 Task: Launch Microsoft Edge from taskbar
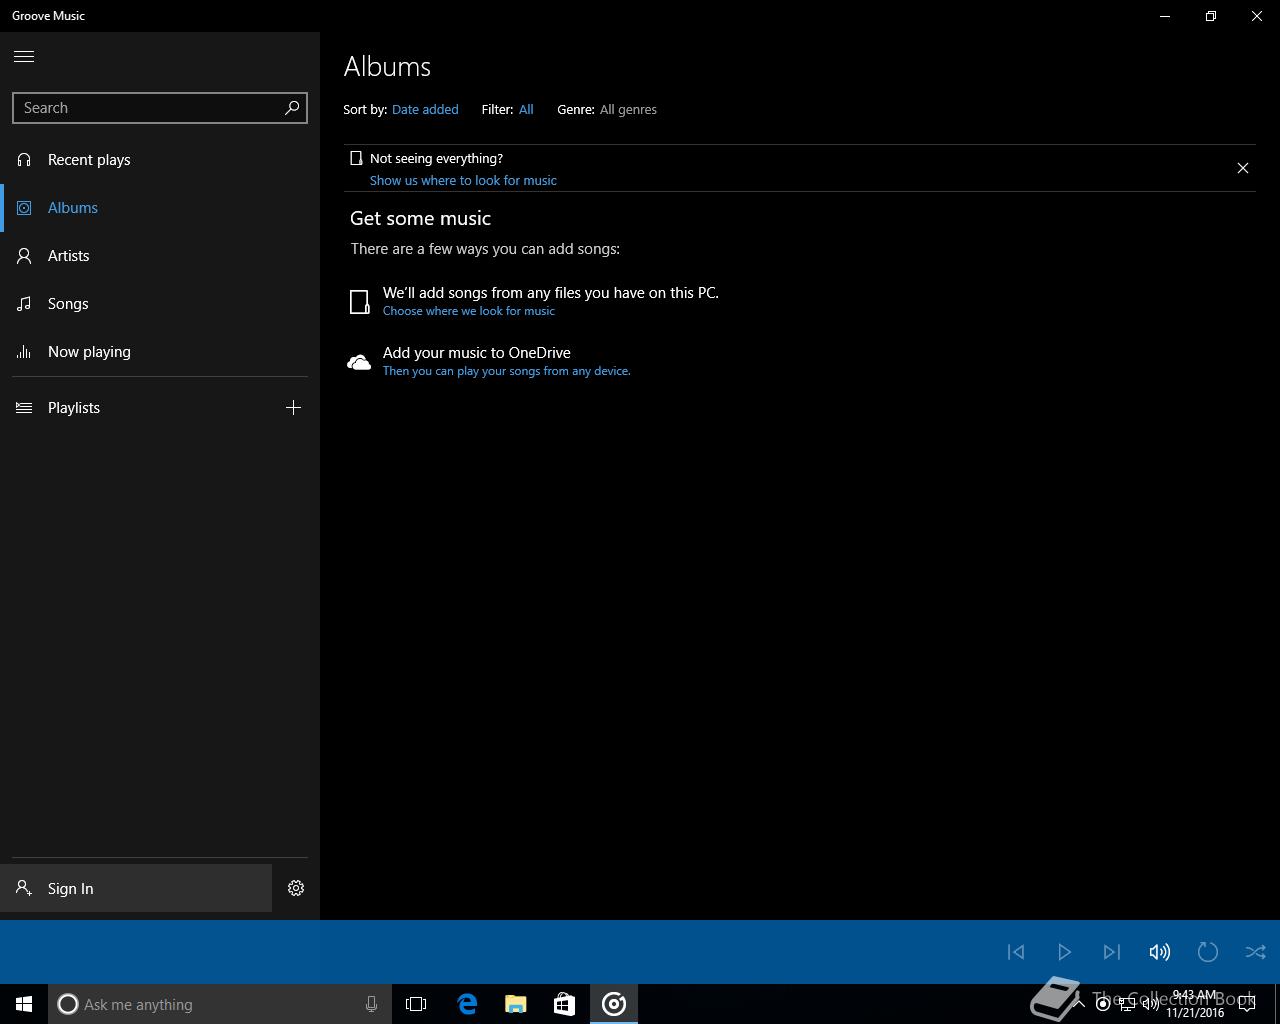click(467, 1004)
